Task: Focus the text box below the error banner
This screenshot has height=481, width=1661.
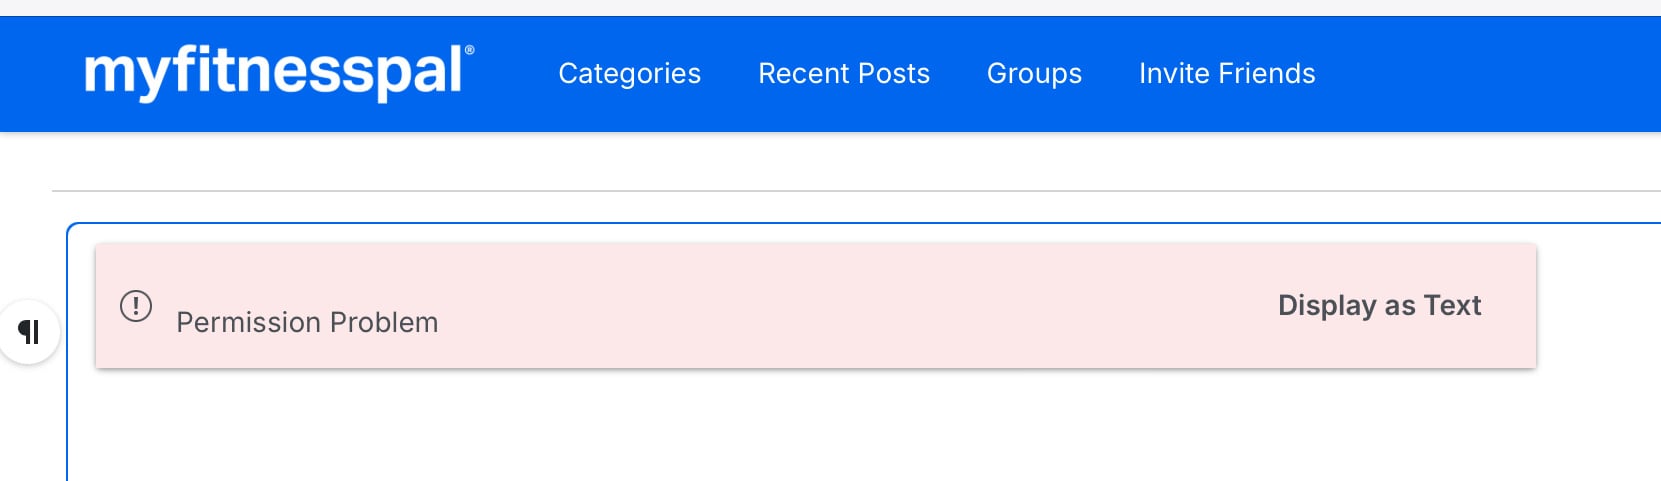Action: point(860,425)
